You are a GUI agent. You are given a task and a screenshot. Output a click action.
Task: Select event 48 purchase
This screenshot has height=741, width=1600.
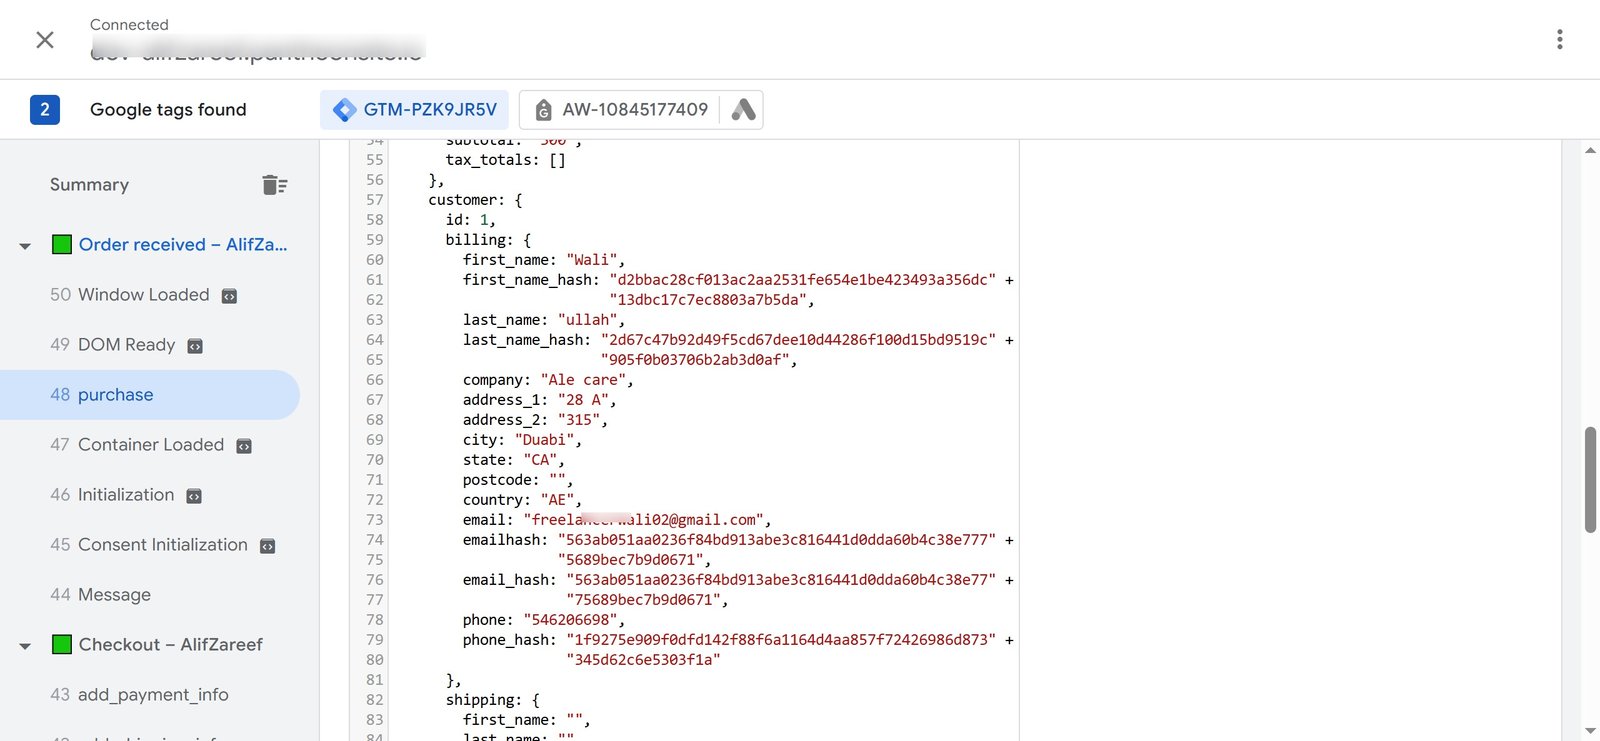(x=150, y=395)
